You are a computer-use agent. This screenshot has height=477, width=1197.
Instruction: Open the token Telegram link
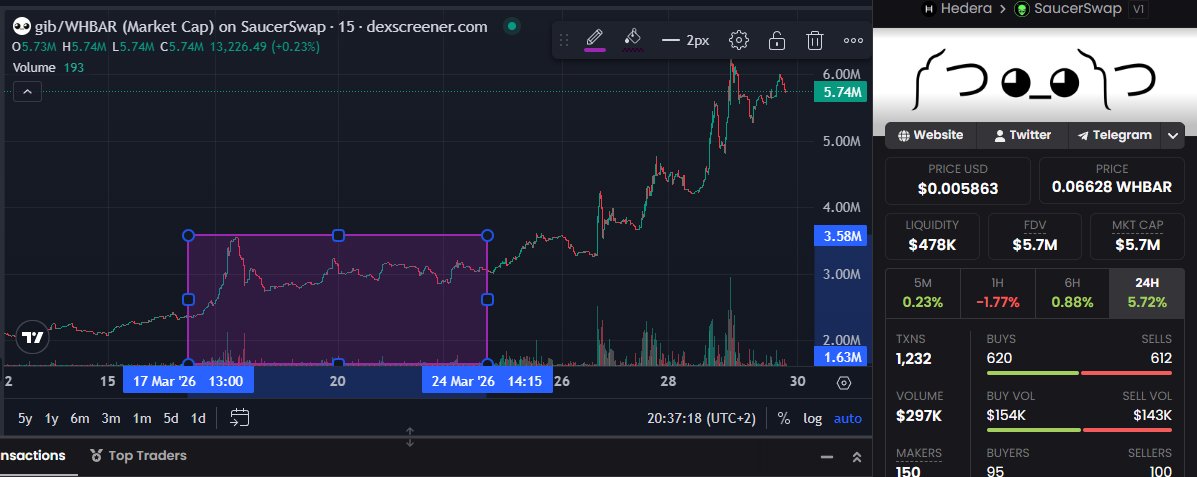click(x=1115, y=136)
